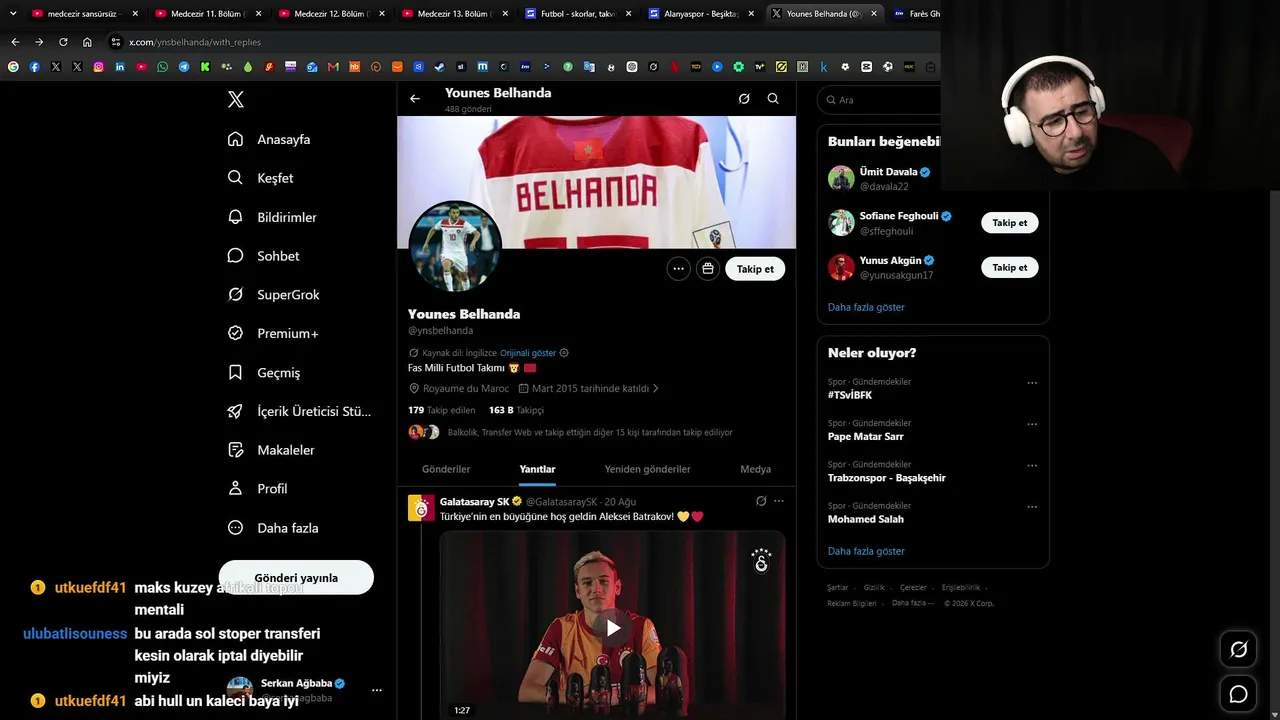Switch to the Gönderiler tab
This screenshot has height=720, width=1280.
(x=446, y=469)
